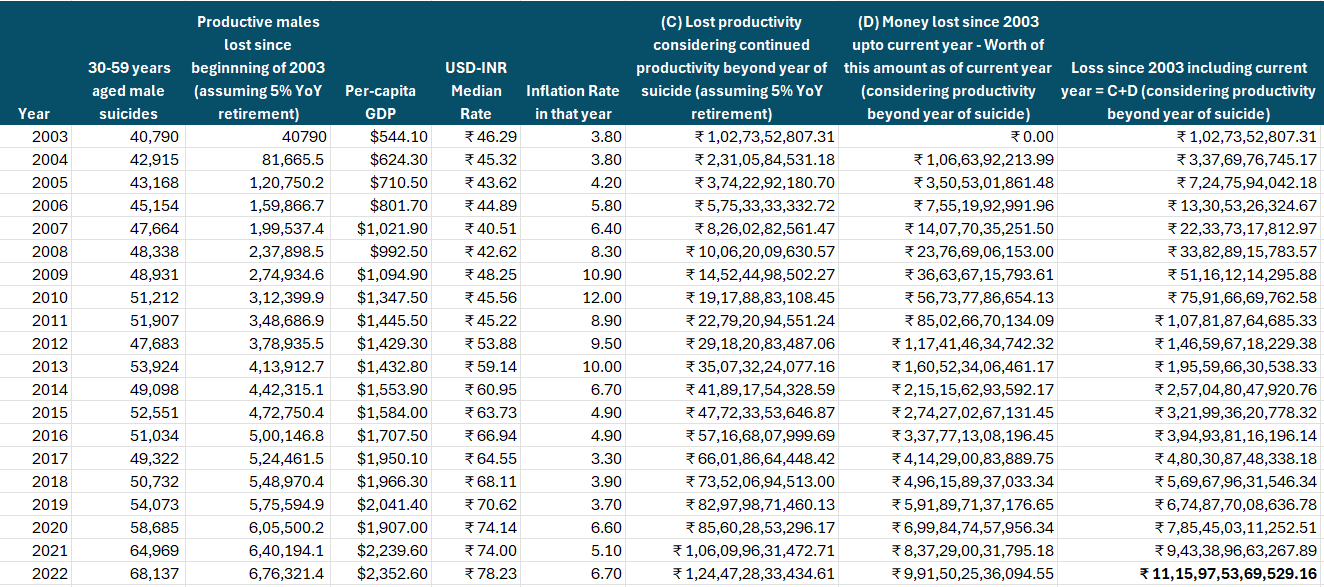Select the '(D) Money lost since 2003' header
Viewport: 1324px width, 587px height.
click(x=948, y=67)
